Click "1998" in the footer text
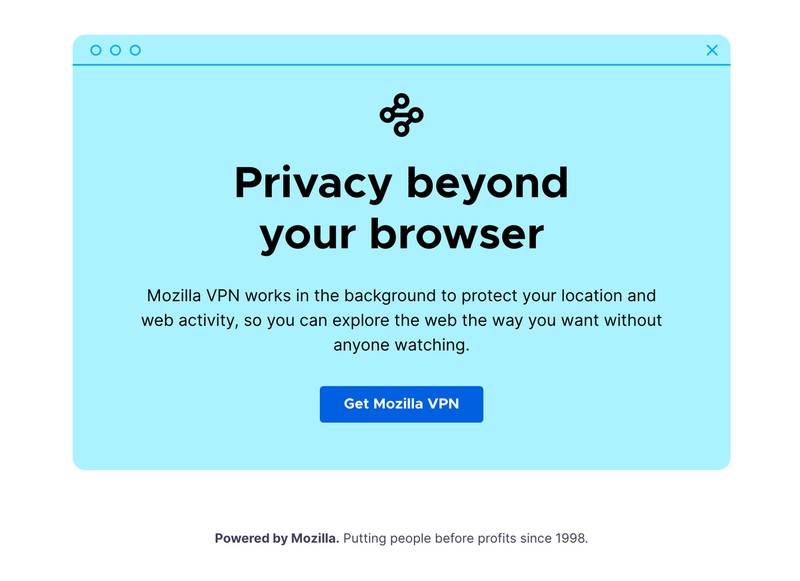The width and height of the screenshot is (800, 581). 570,538
